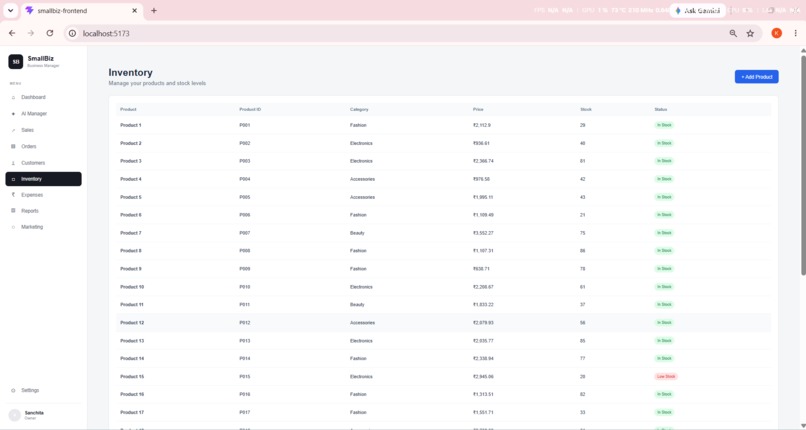Click the Stock column header
This screenshot has height=430, width=806.
[586, 109]
